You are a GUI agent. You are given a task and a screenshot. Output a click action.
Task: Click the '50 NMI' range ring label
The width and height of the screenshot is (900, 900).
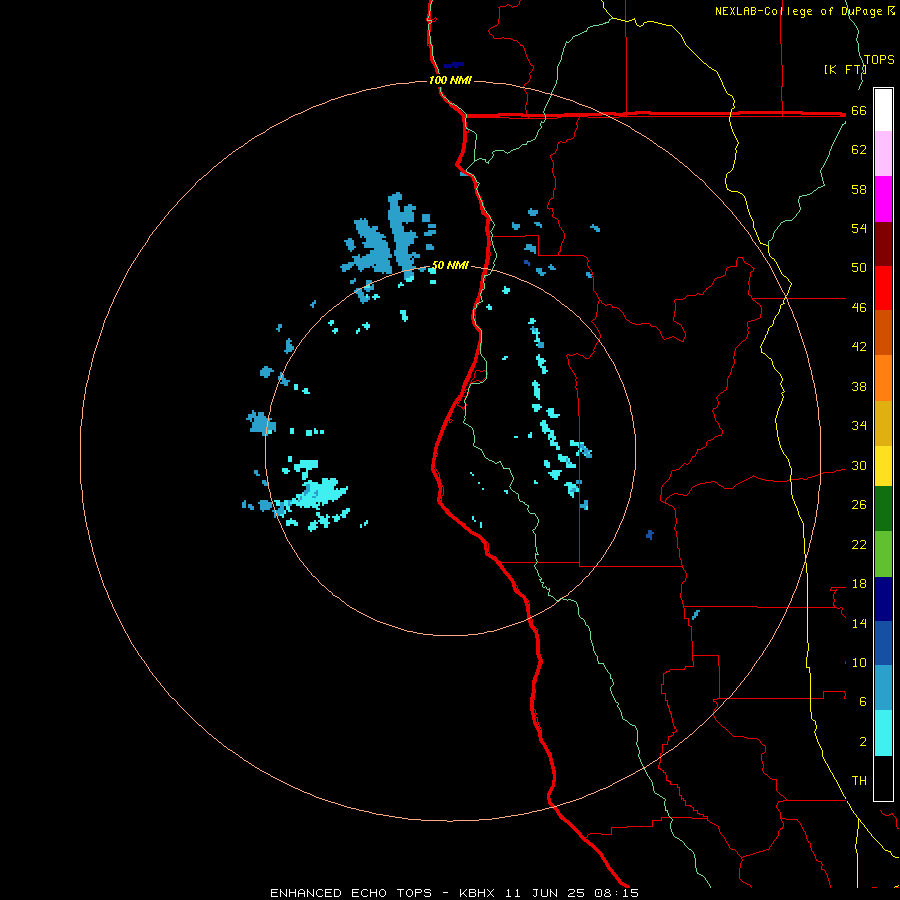(x=450, y=265)
